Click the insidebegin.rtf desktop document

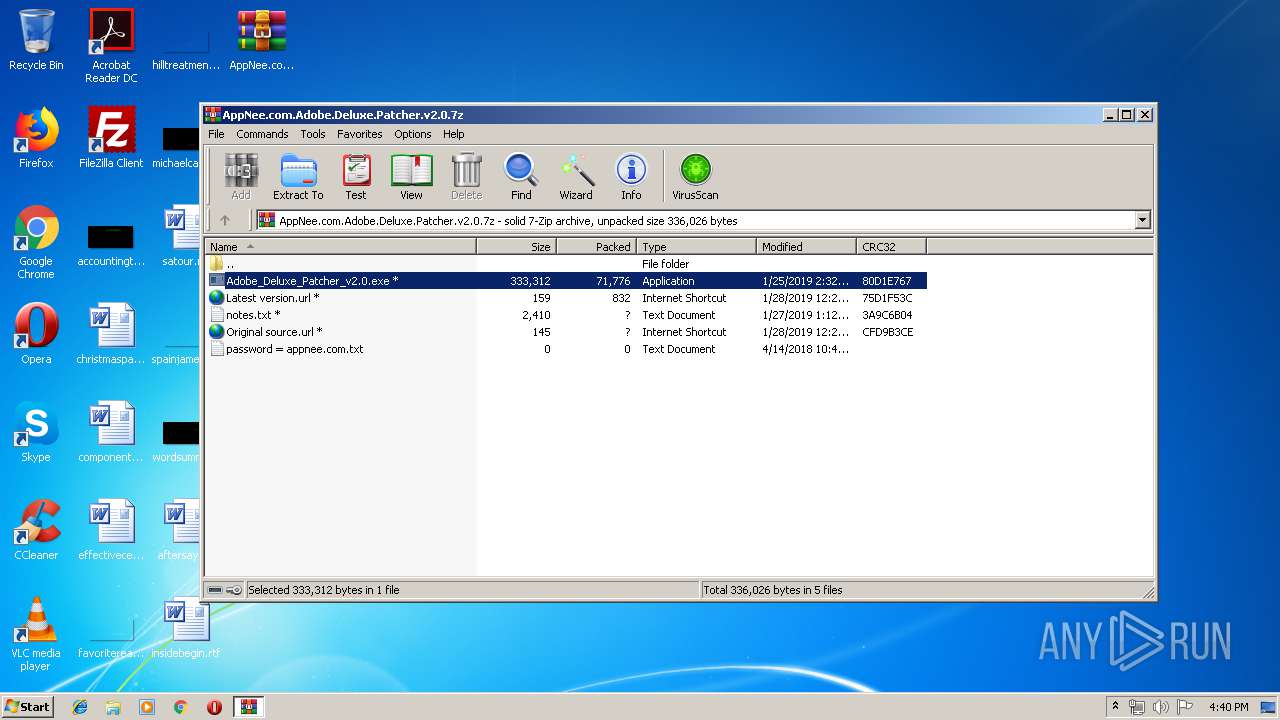tap(186, 627)
